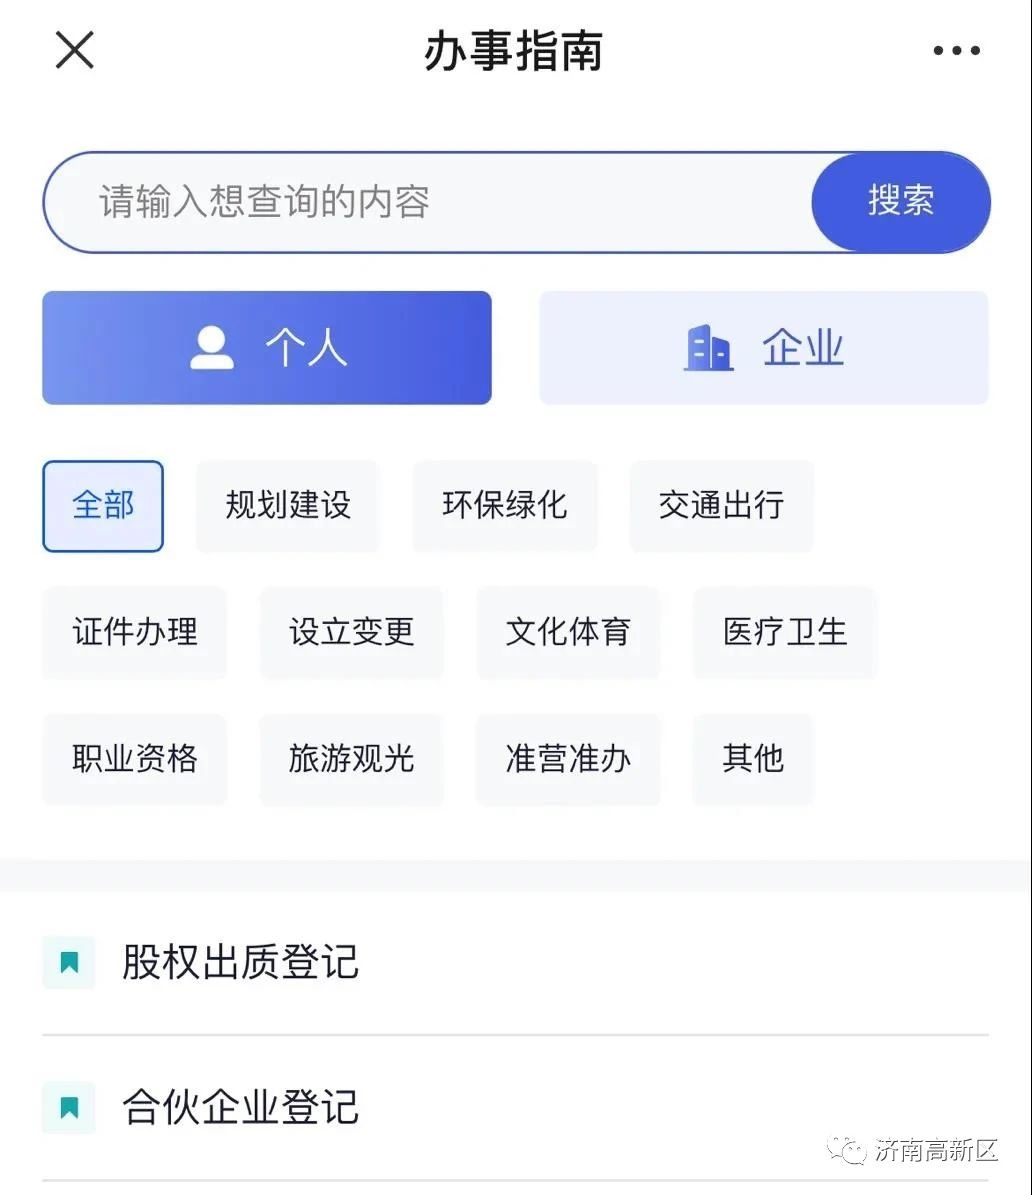The image size is (1032, 1195).
Task: Filter by 环保绿化 category
Action: 505,505
